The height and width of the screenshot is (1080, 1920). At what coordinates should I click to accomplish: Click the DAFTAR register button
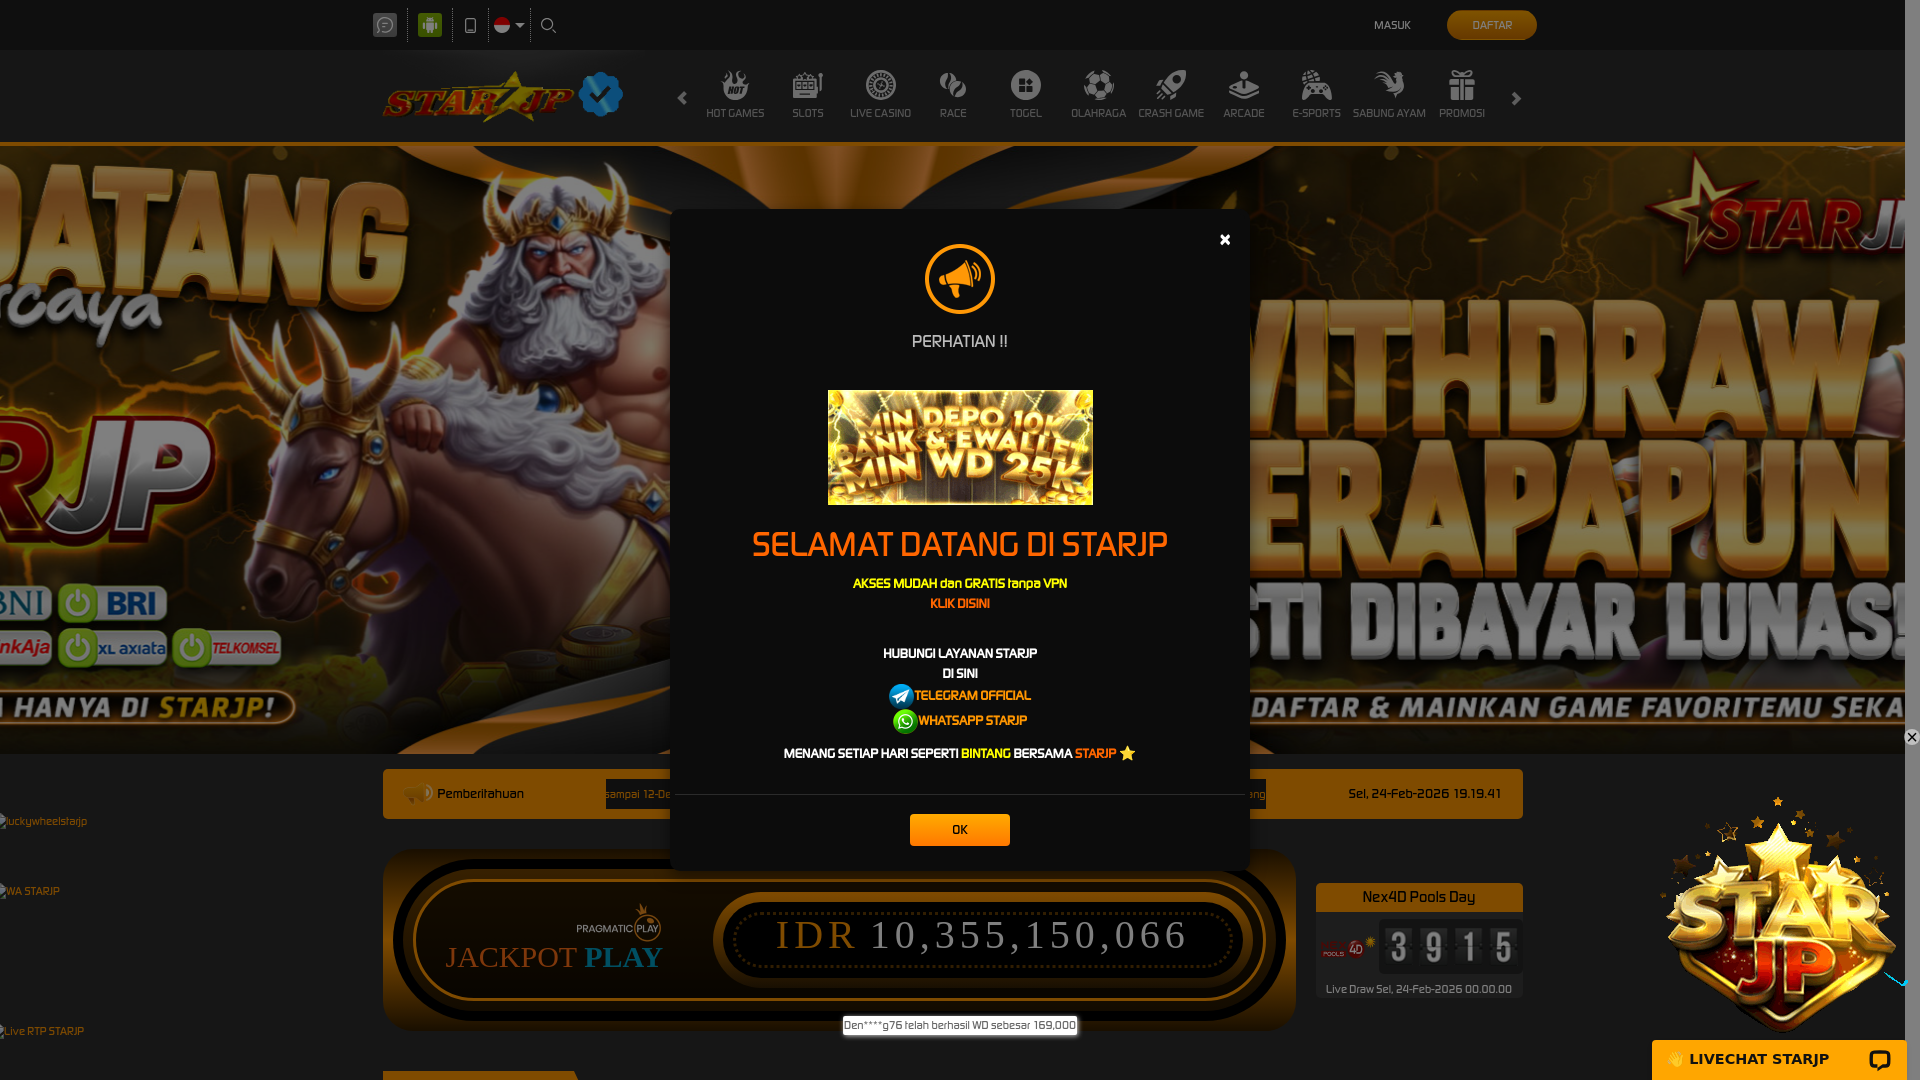pos(1491,25)
